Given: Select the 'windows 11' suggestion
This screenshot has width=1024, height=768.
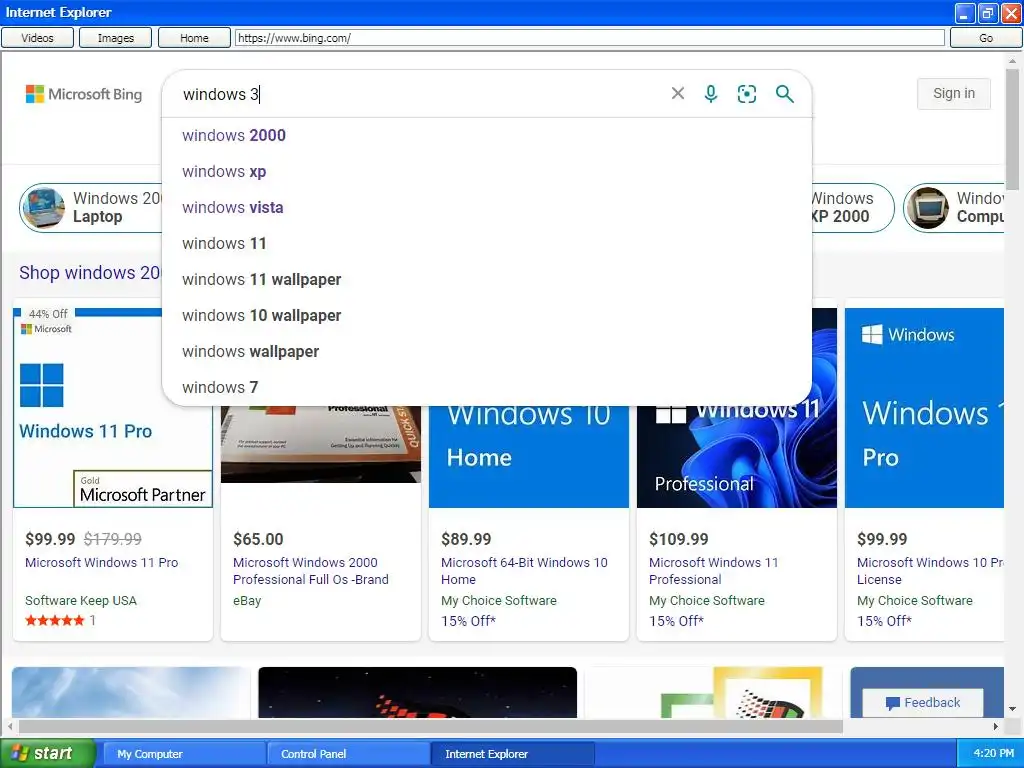Looking at the screenshot, I should (x=487, y=243).
